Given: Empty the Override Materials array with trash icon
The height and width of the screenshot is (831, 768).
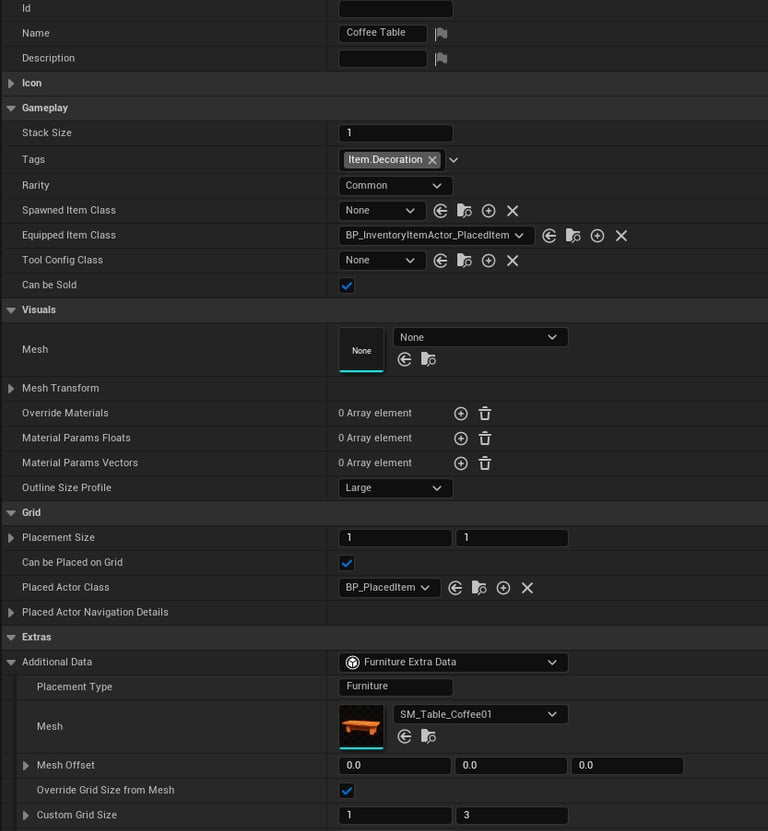Looking at the screenshot, I should point(485,414).
